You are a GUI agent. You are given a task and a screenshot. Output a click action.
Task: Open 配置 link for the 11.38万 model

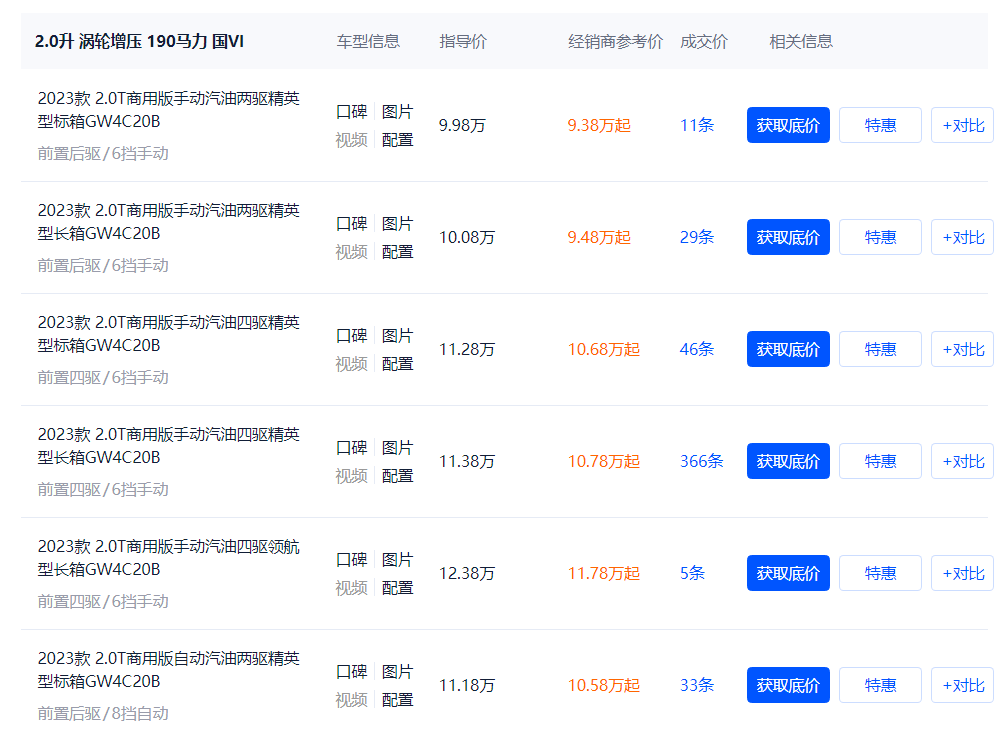tap(397, 476)
